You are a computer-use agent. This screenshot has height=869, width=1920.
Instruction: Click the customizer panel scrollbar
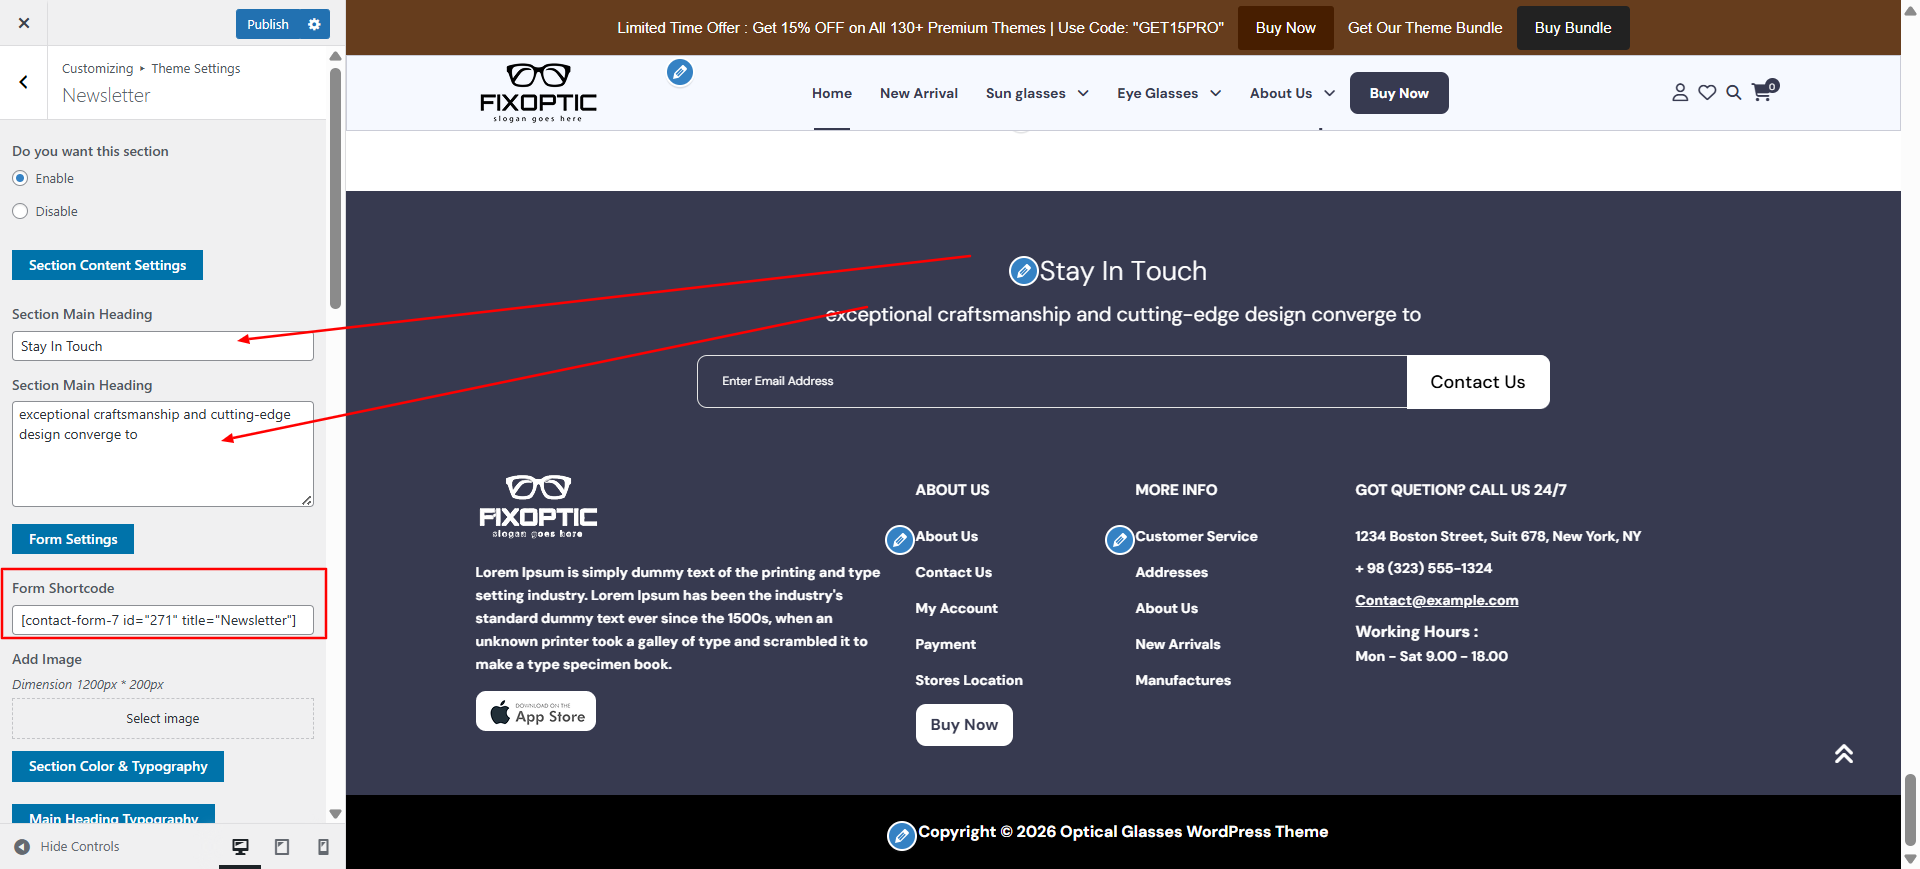335,188
